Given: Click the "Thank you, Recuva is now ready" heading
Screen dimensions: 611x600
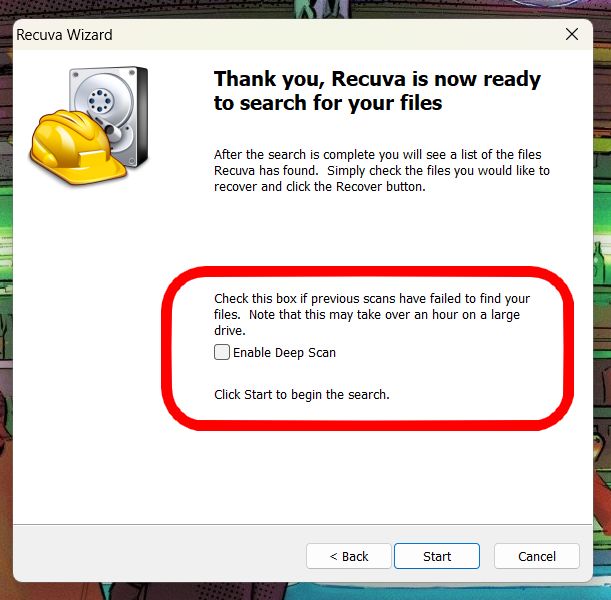Looking at the screenshot, I should (x=377, y=79).
